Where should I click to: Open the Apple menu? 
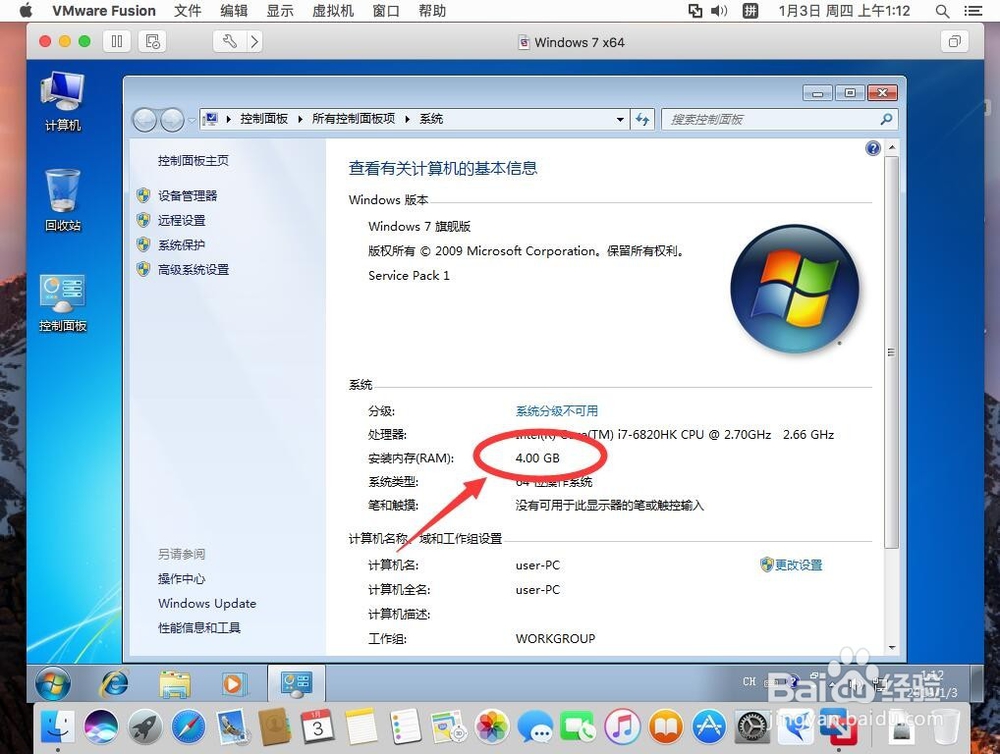pos(26,11)
